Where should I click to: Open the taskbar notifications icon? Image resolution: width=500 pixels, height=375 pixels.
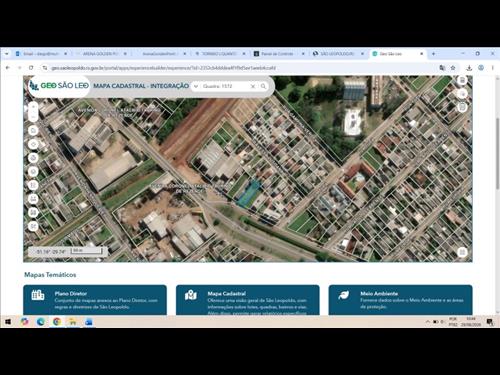pos(490,322)
